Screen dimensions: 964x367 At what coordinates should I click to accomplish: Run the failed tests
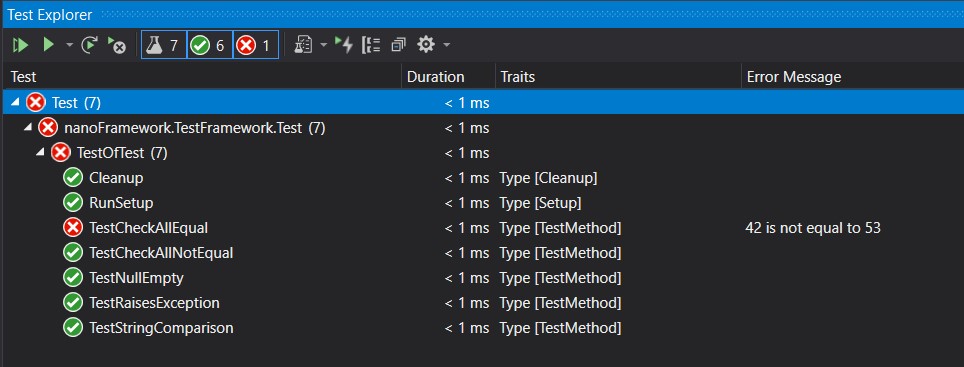point(117,45)
